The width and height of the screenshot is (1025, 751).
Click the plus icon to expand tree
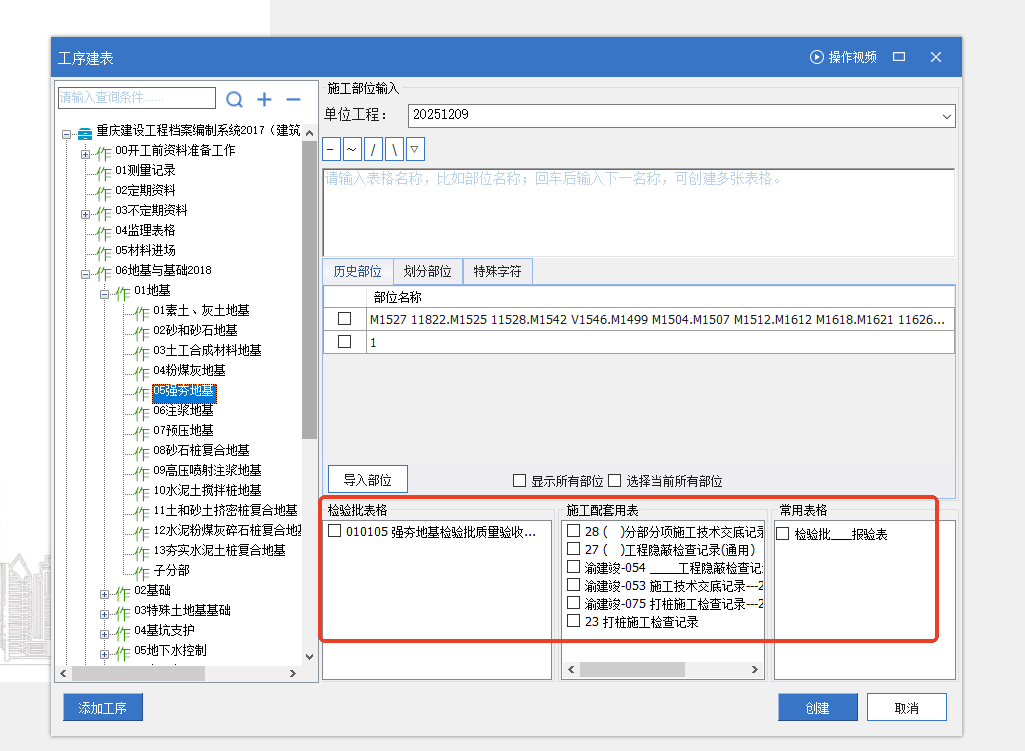(264, 99)
